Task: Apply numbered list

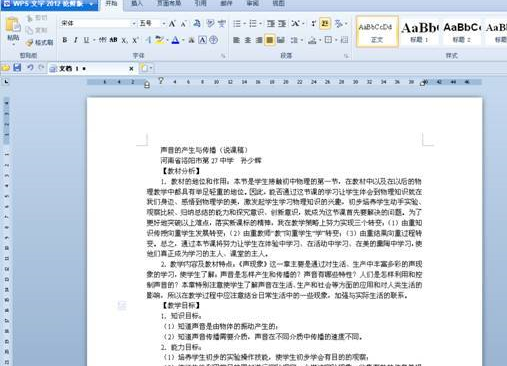Action: [253, 23]
